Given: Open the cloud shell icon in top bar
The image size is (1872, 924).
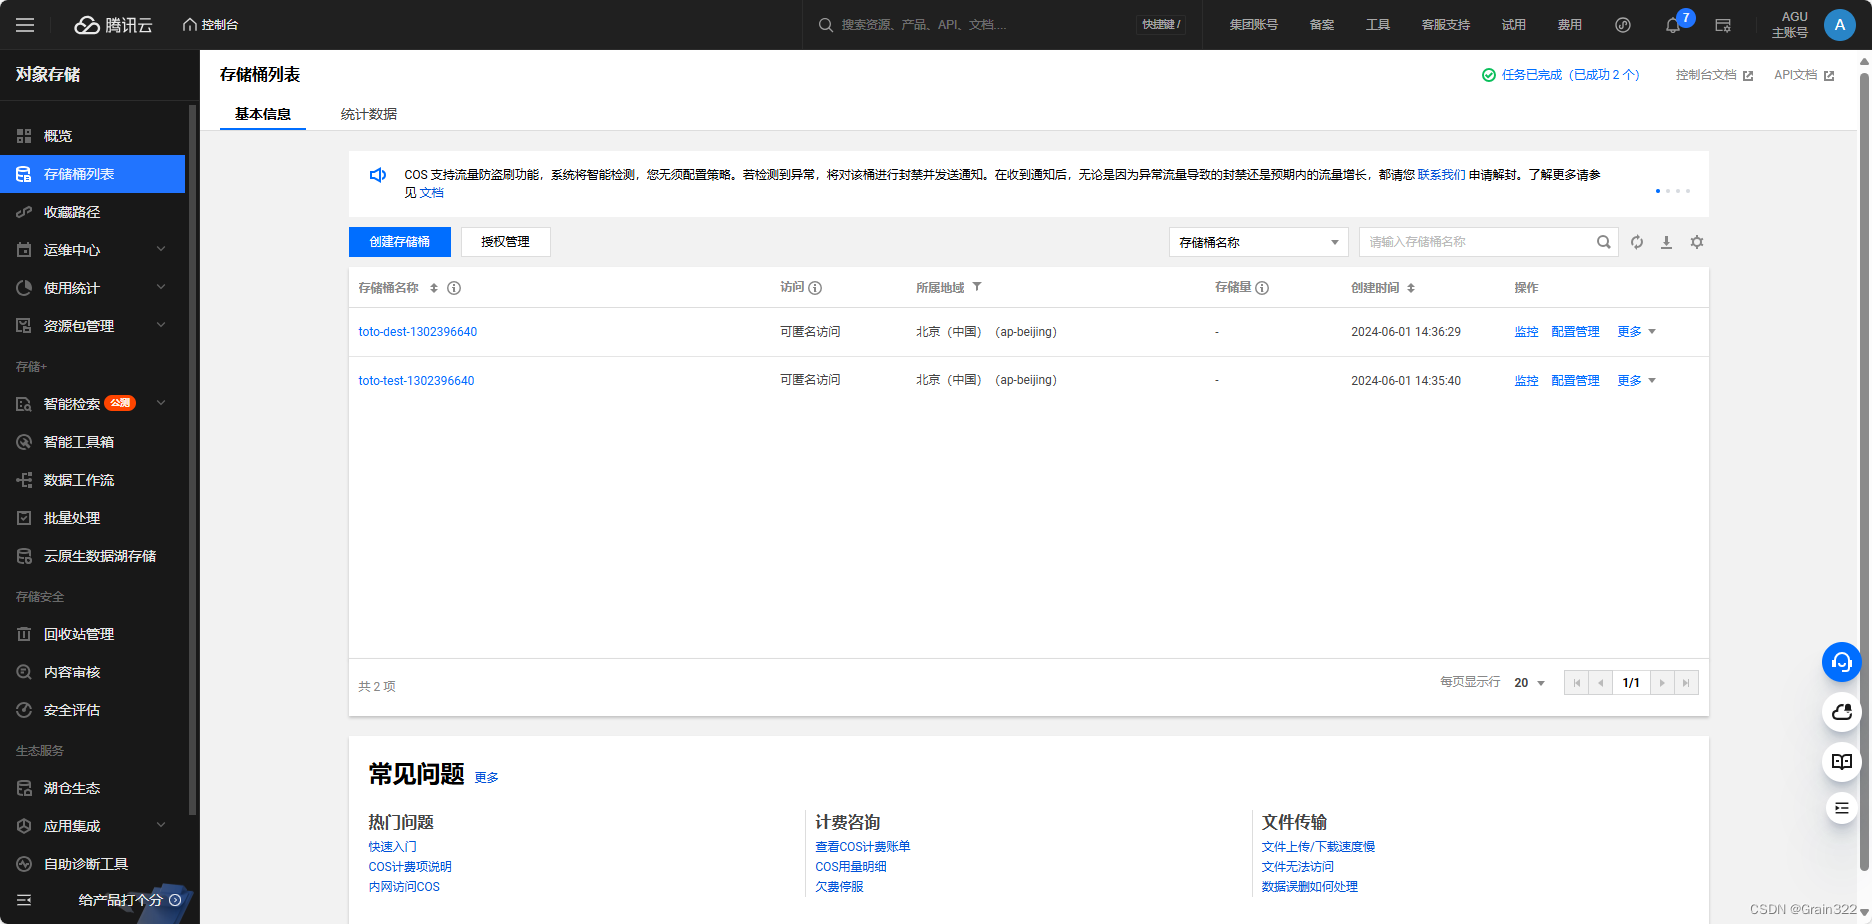Looking at the screenshot, I should (x=1723, y=25).
